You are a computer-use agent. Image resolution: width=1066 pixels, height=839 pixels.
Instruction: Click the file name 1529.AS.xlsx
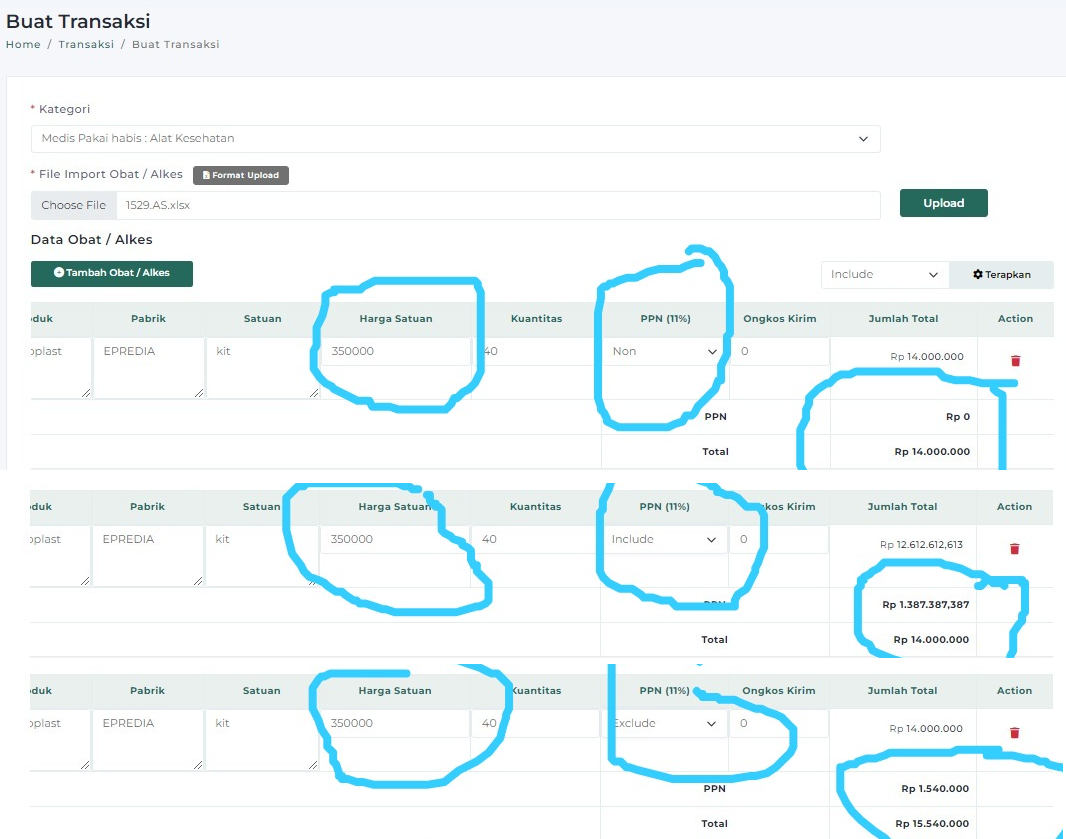tap(158, 205)
